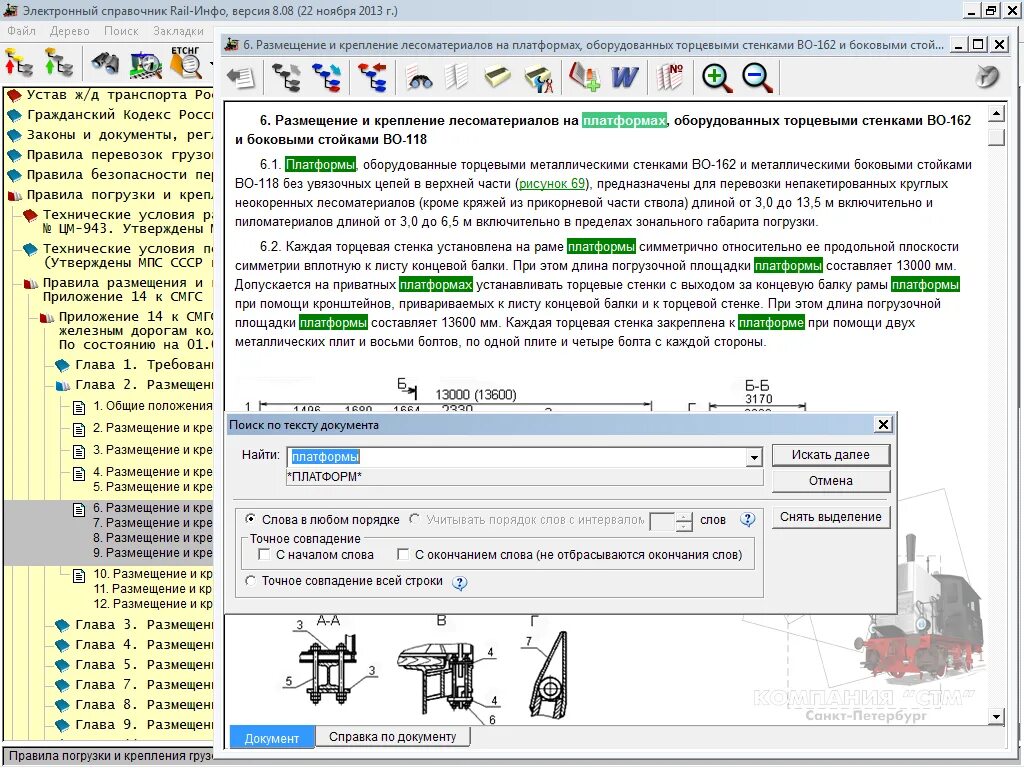Click the up arrow of word interval spinner

point(683,517)
